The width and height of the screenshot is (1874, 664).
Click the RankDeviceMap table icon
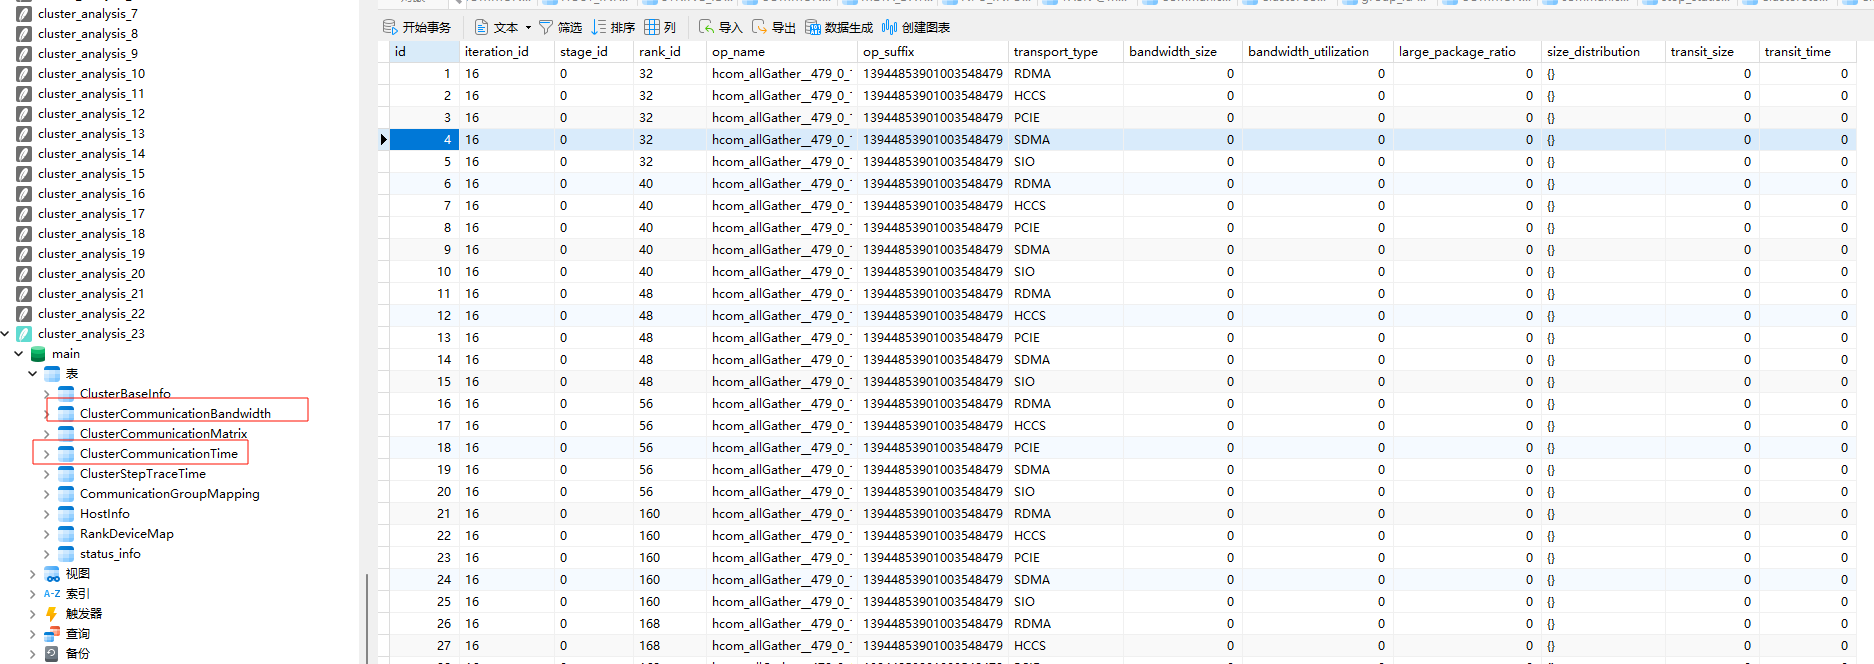point(66,534)
